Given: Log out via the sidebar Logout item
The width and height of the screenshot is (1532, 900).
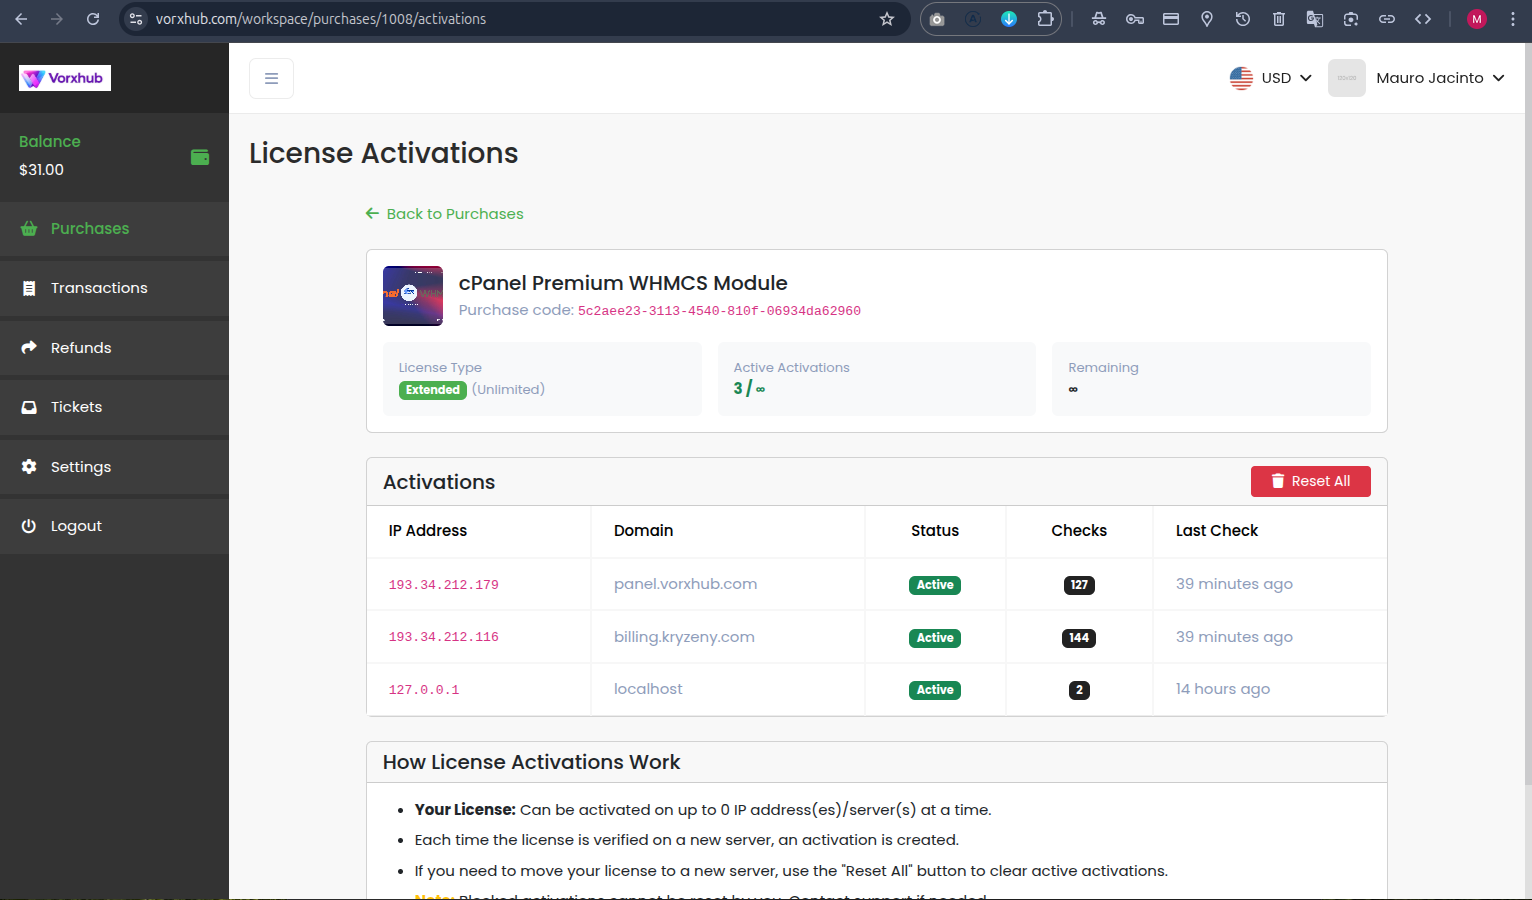Looking at the screenshot, I should (x=76, y=526).
